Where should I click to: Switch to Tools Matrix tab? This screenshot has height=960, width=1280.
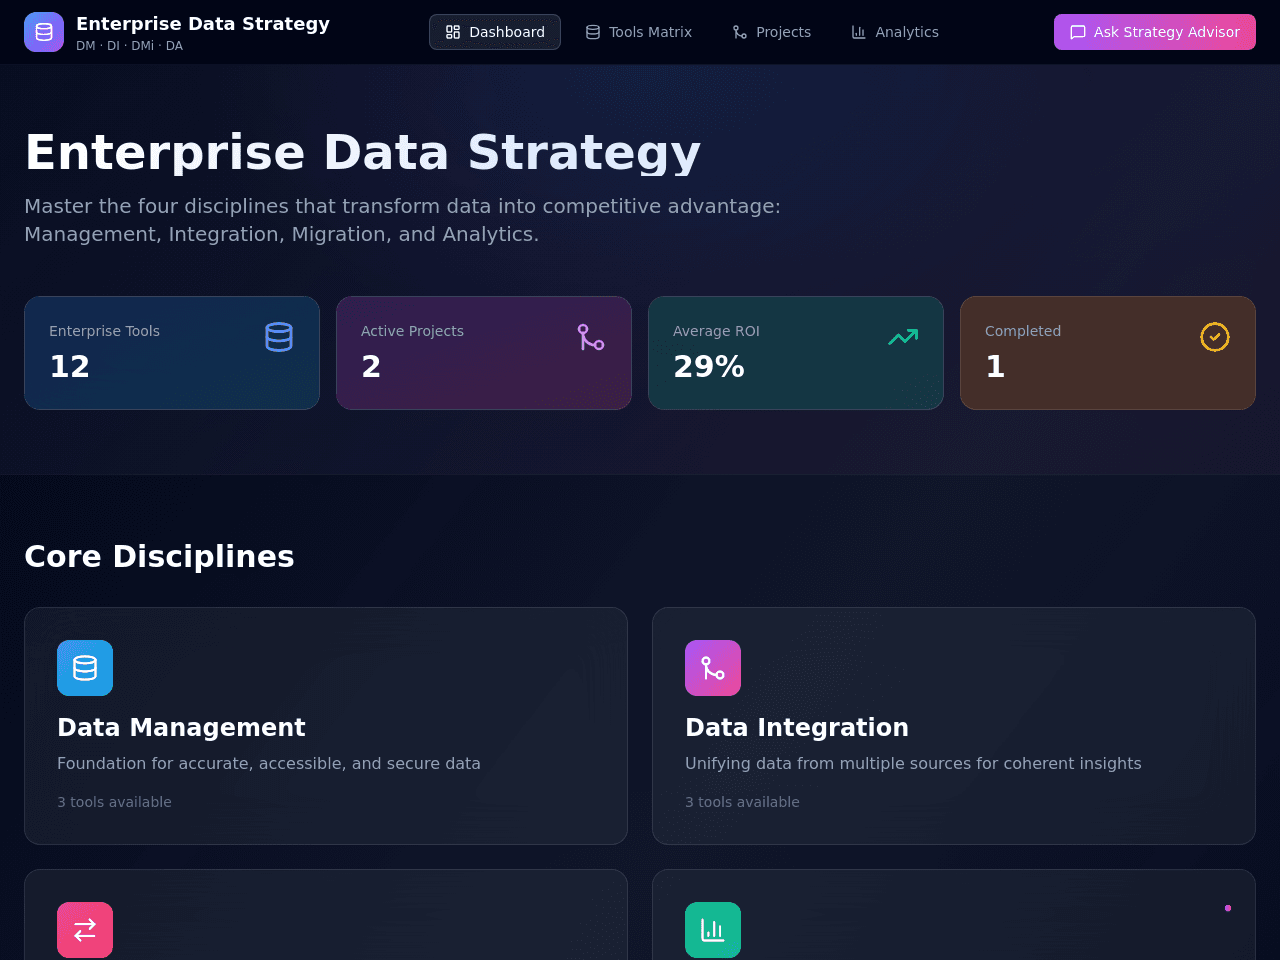pyautogui.click(x=638, y=32)
